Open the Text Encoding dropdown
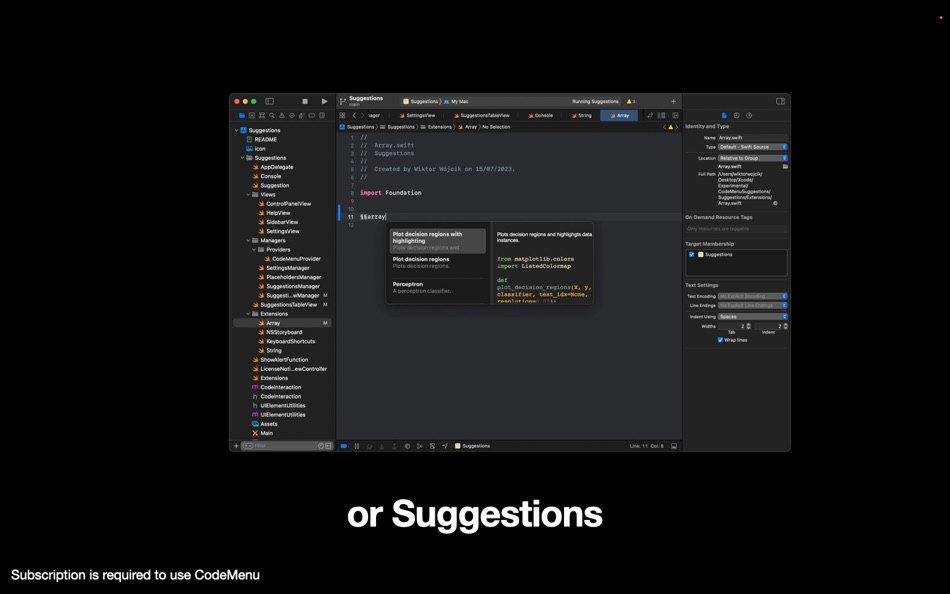 (752, 296)
